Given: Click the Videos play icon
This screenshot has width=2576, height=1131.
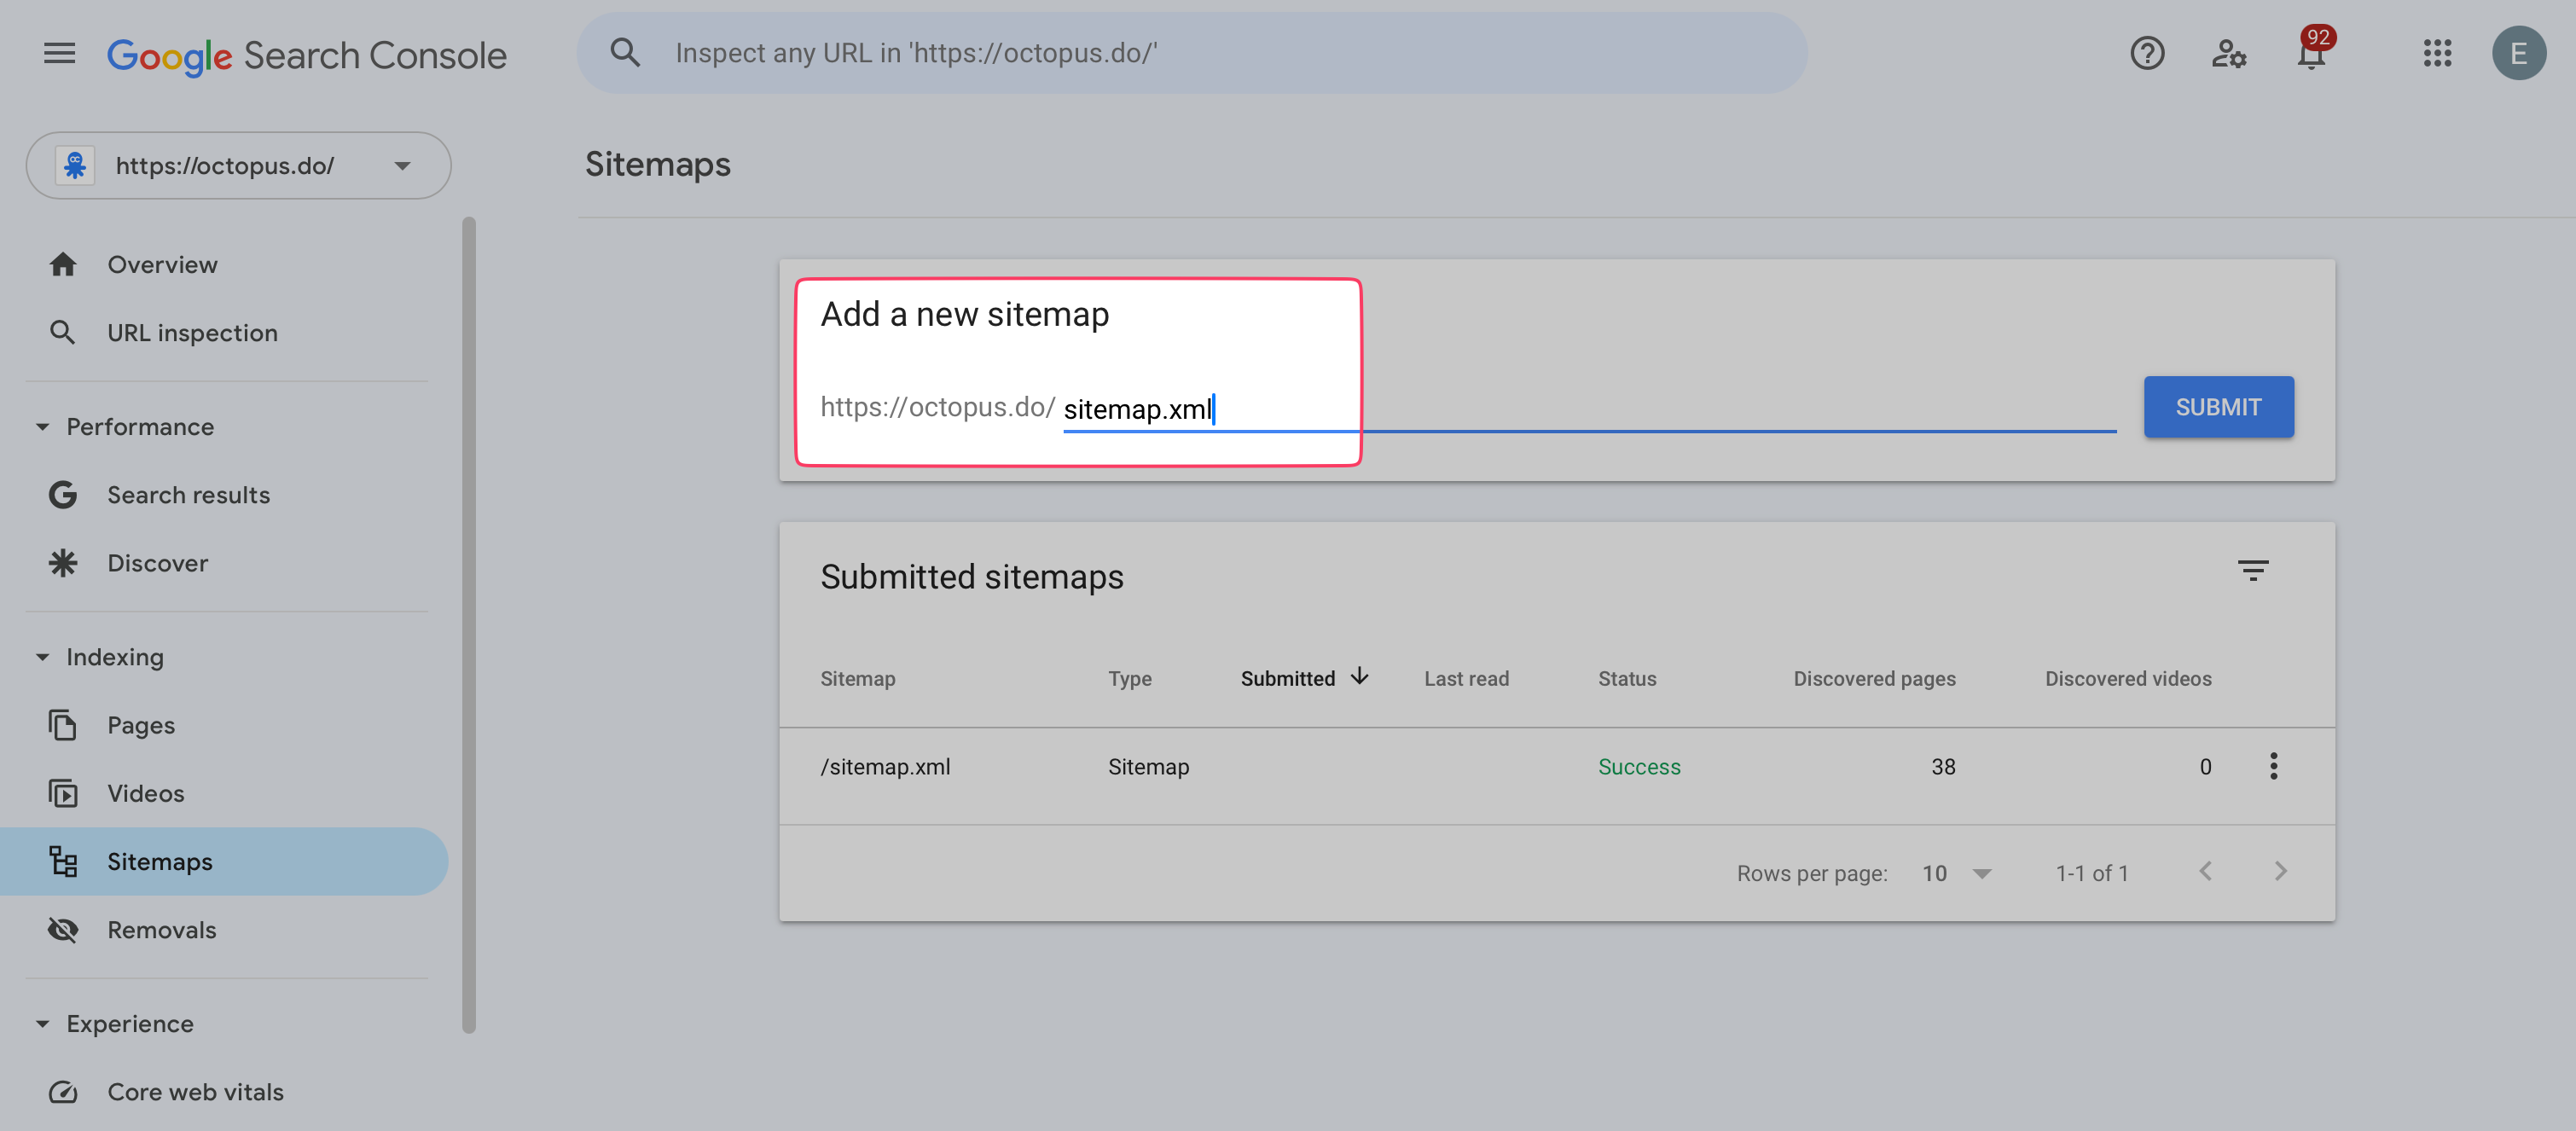Looking at the screenshot, I should [x=63, y=792].
